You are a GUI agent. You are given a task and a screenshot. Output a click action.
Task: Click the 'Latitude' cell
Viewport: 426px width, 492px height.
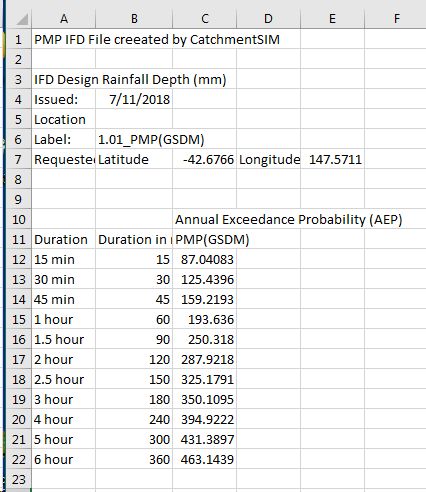tap(134, 159)
